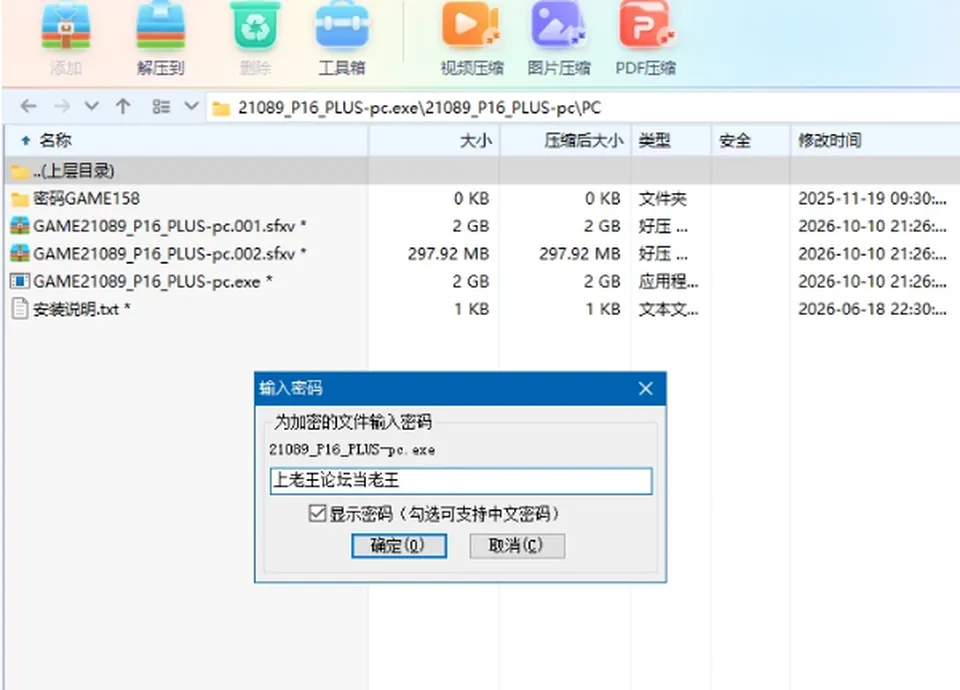This screenshot has height=690, width=960.
Task: Click the 添加 (Add) toolbar icon
Action: pos(66,28)
